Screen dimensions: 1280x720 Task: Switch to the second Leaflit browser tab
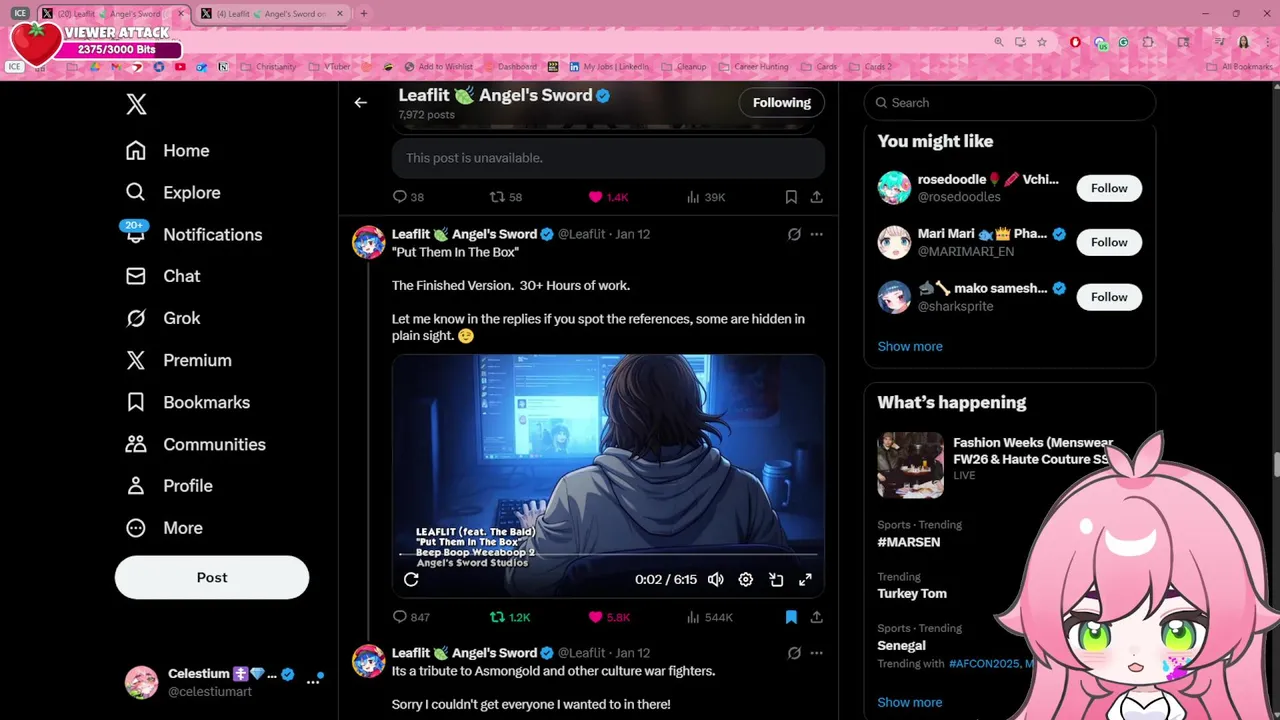(x=271, y=14)
